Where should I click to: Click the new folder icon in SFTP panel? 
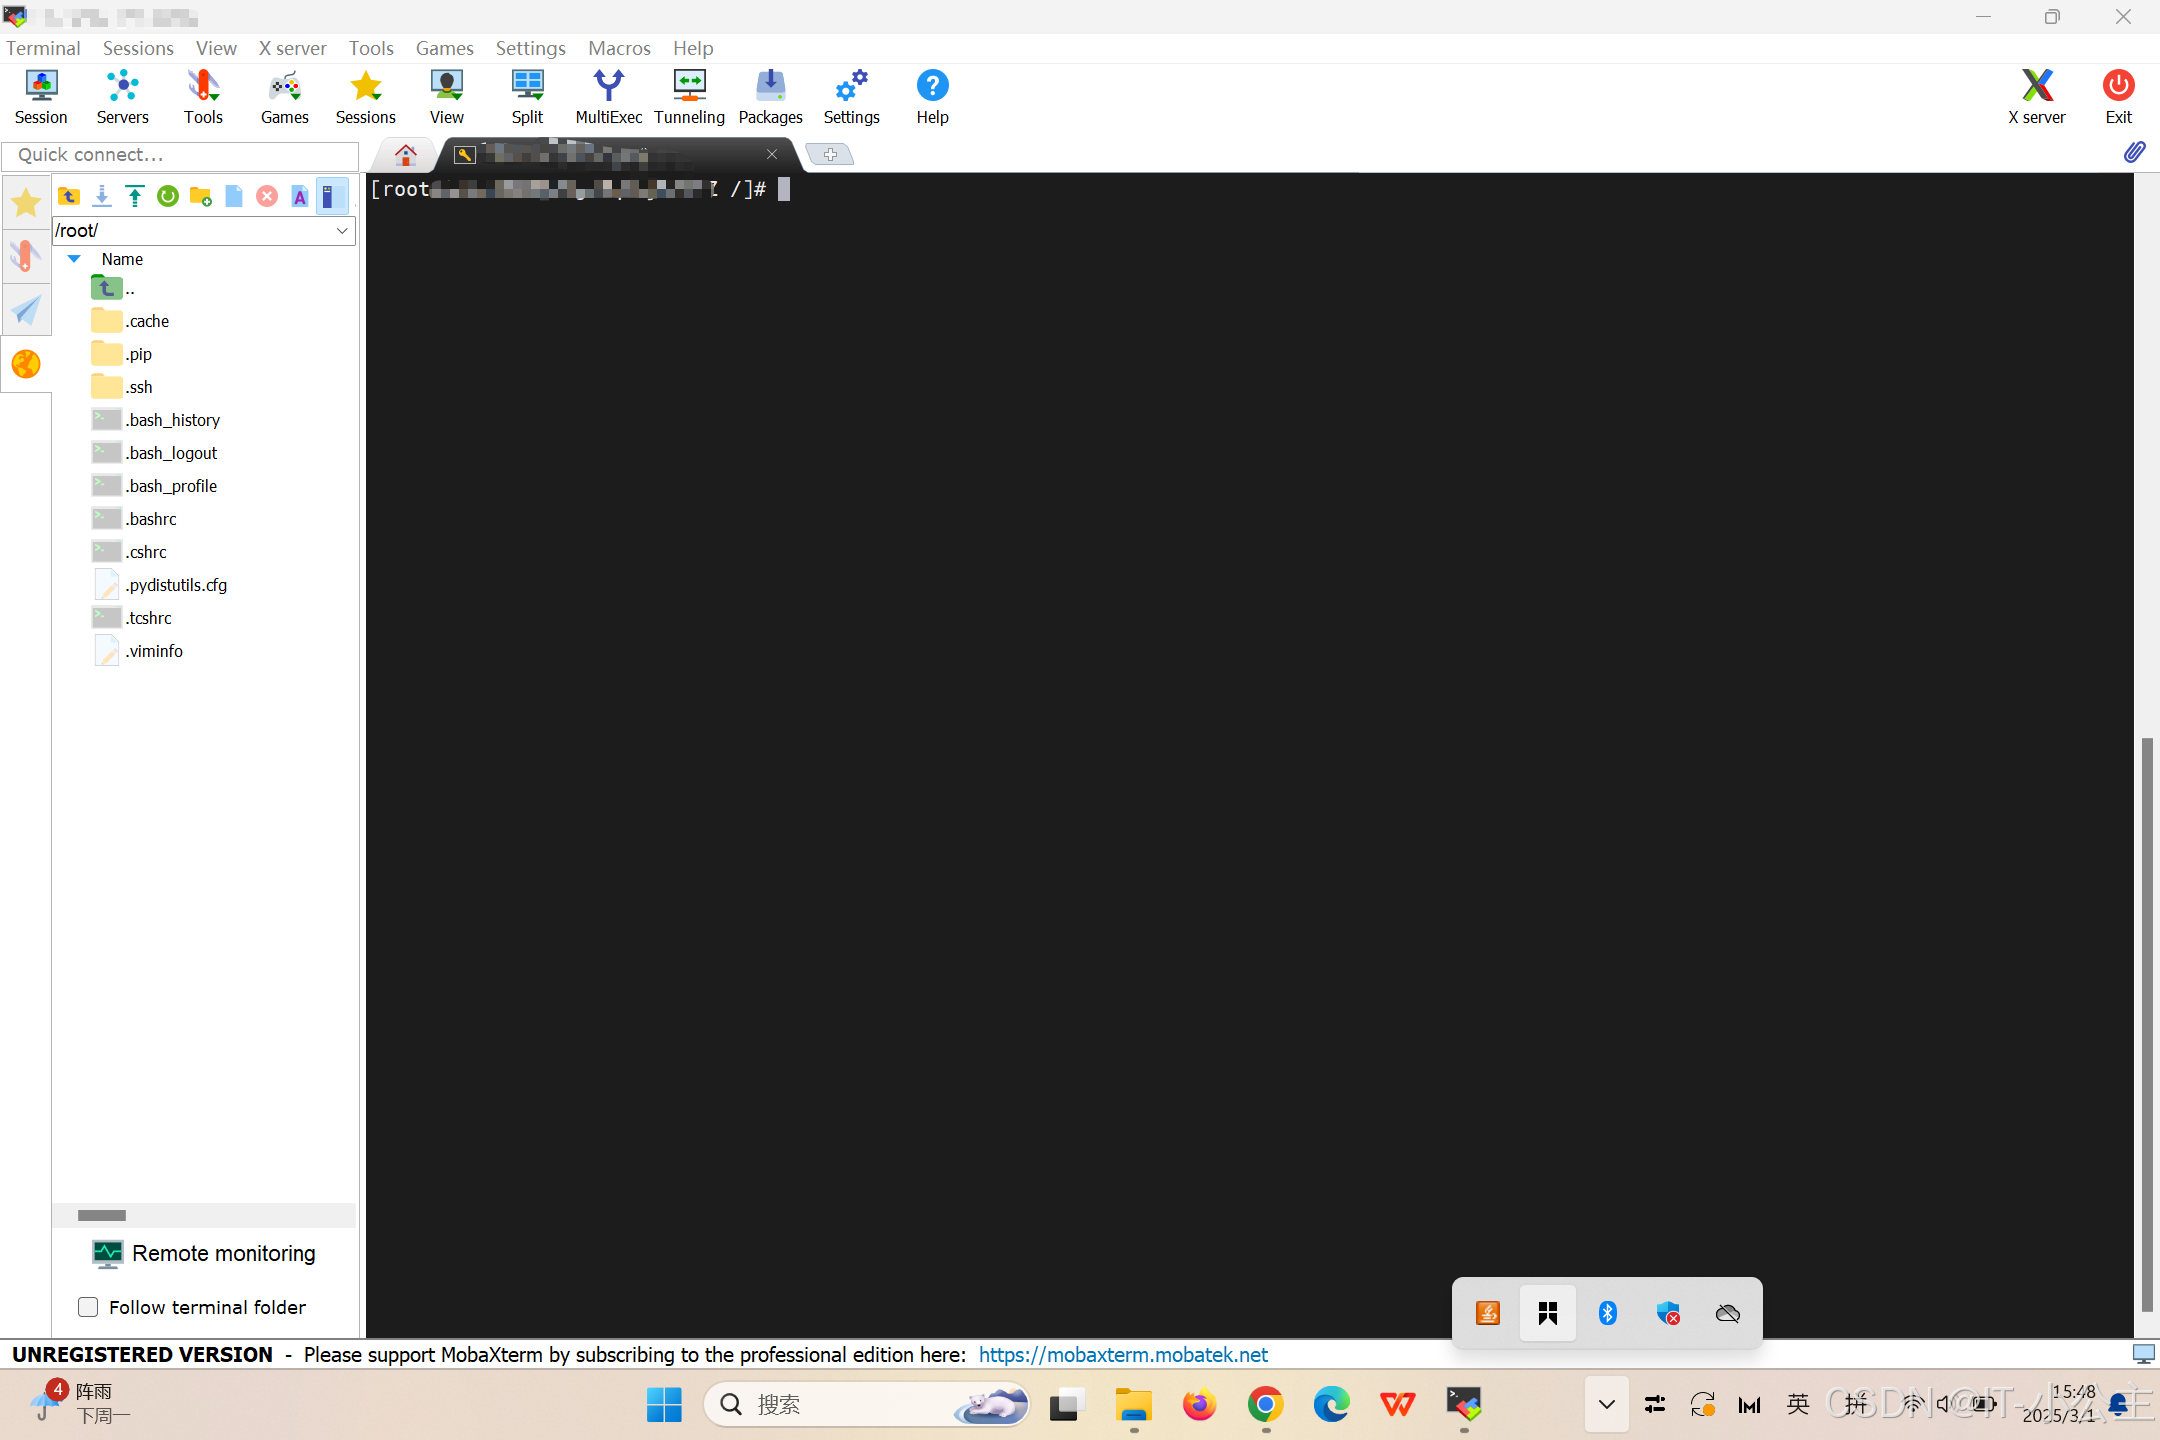(x=201, y=196)
